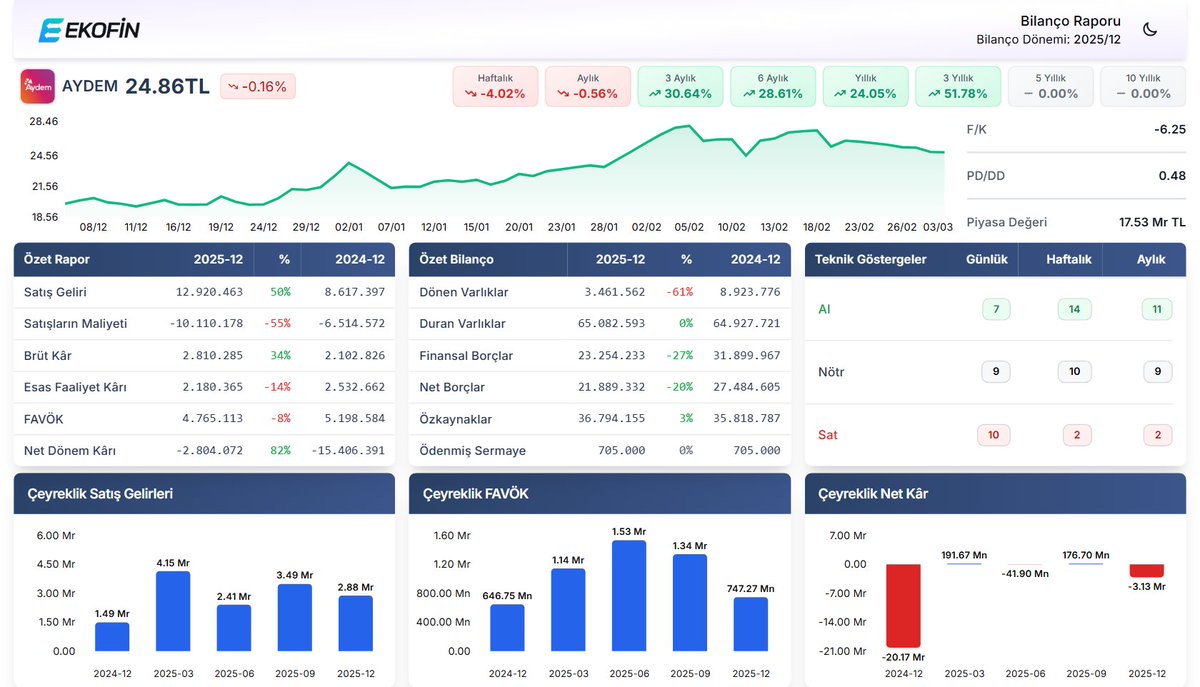1200x687 pixels.
Task: Click the EKOFIN logo
Action: click(x=89, y=30)
